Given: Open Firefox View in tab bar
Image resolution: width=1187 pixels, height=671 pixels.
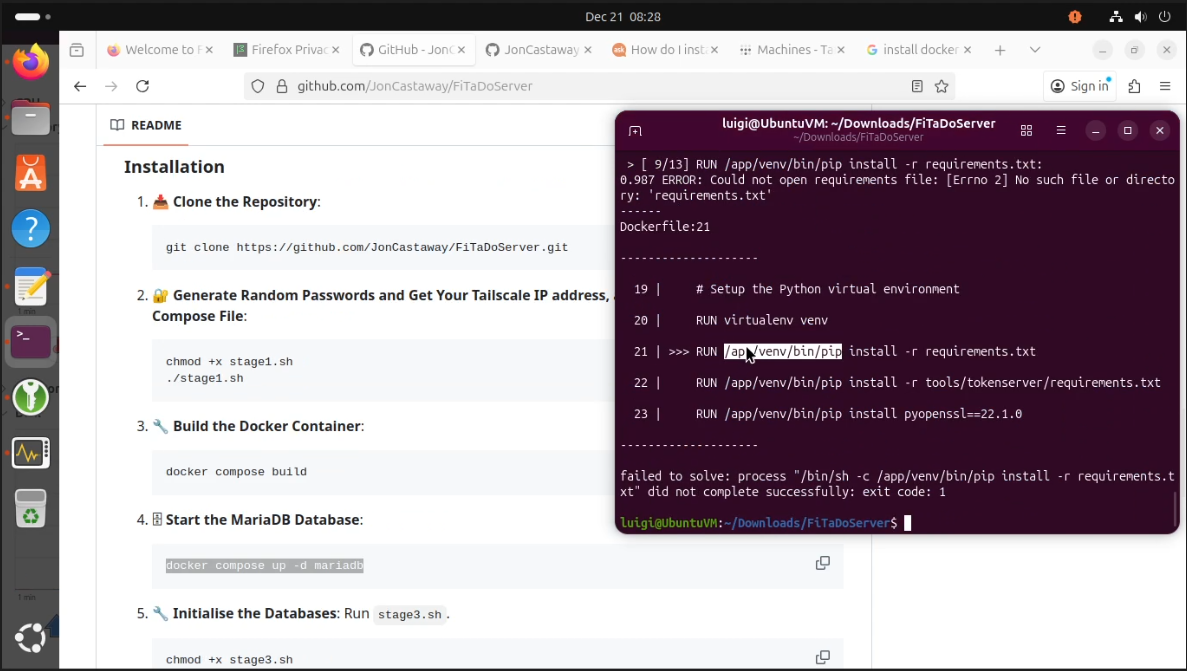Looking at the screenshot, I should coord(77,50).
